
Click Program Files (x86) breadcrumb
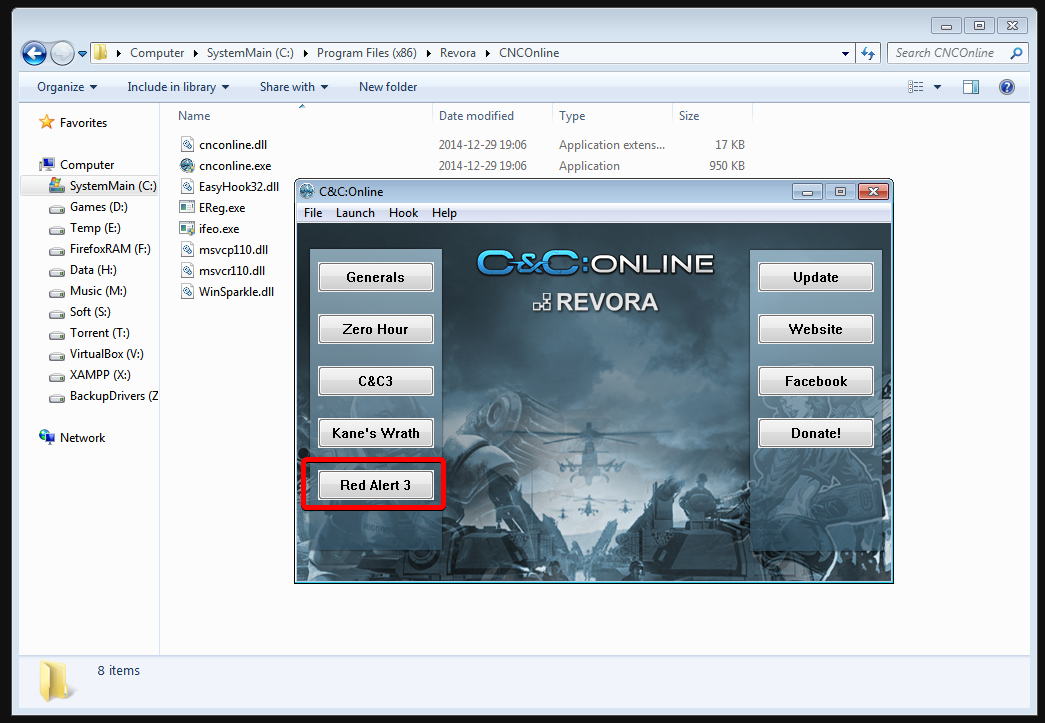click(367, 53)
